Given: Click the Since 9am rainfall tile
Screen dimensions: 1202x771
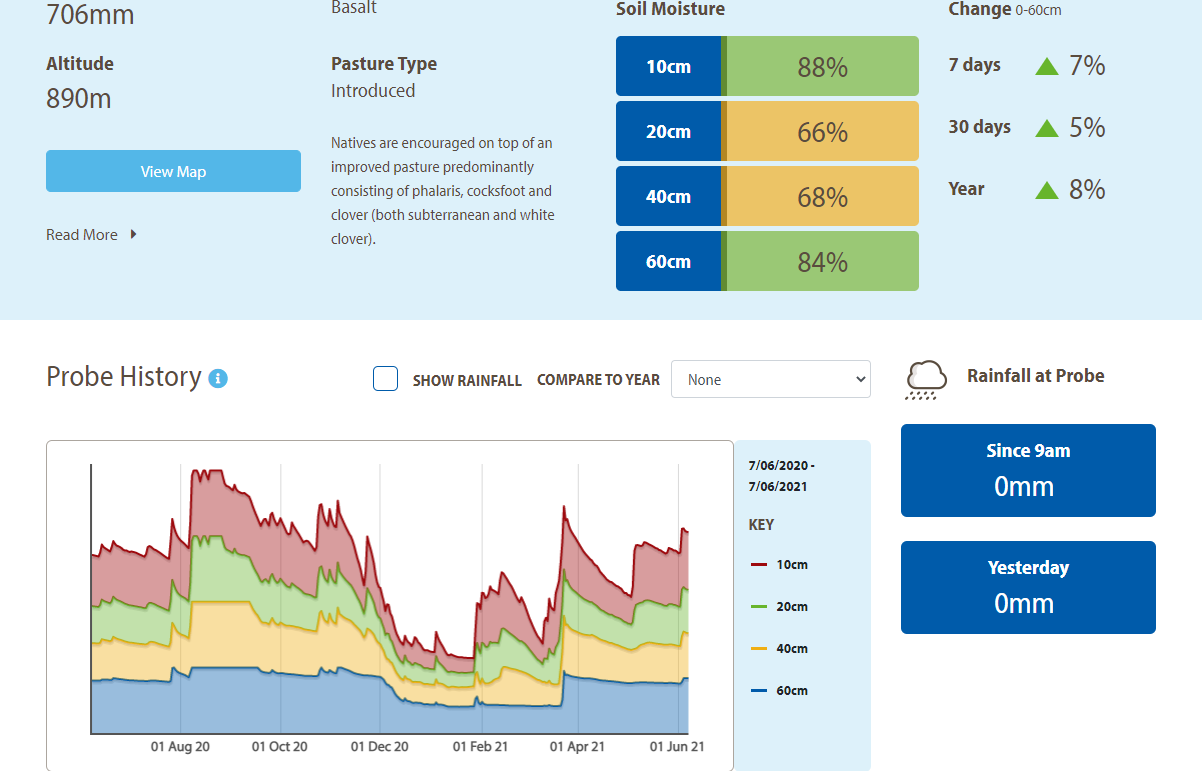Looking at the screenshot, I should tap(1028, 471).
